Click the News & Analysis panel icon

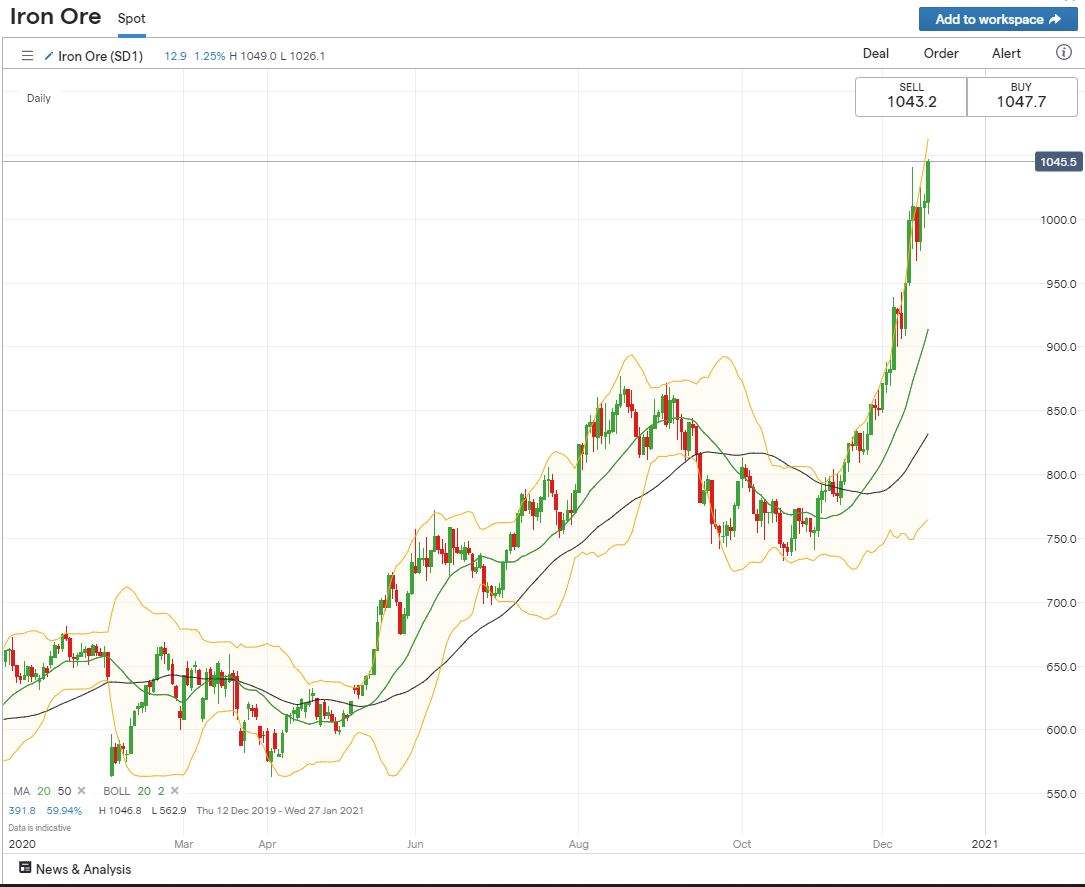coord(25,868)
